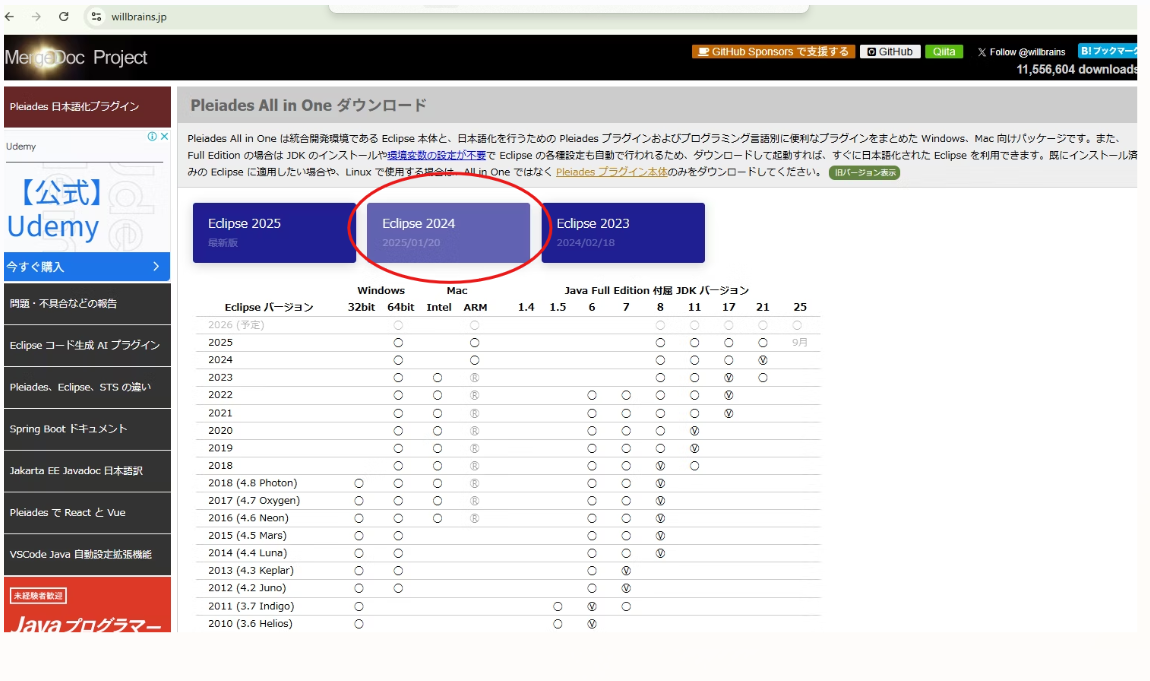The width and height of the screenshot is (1150, 681).
Task: Close the Udemy ad with X icon
Action: tap(164, 136)
